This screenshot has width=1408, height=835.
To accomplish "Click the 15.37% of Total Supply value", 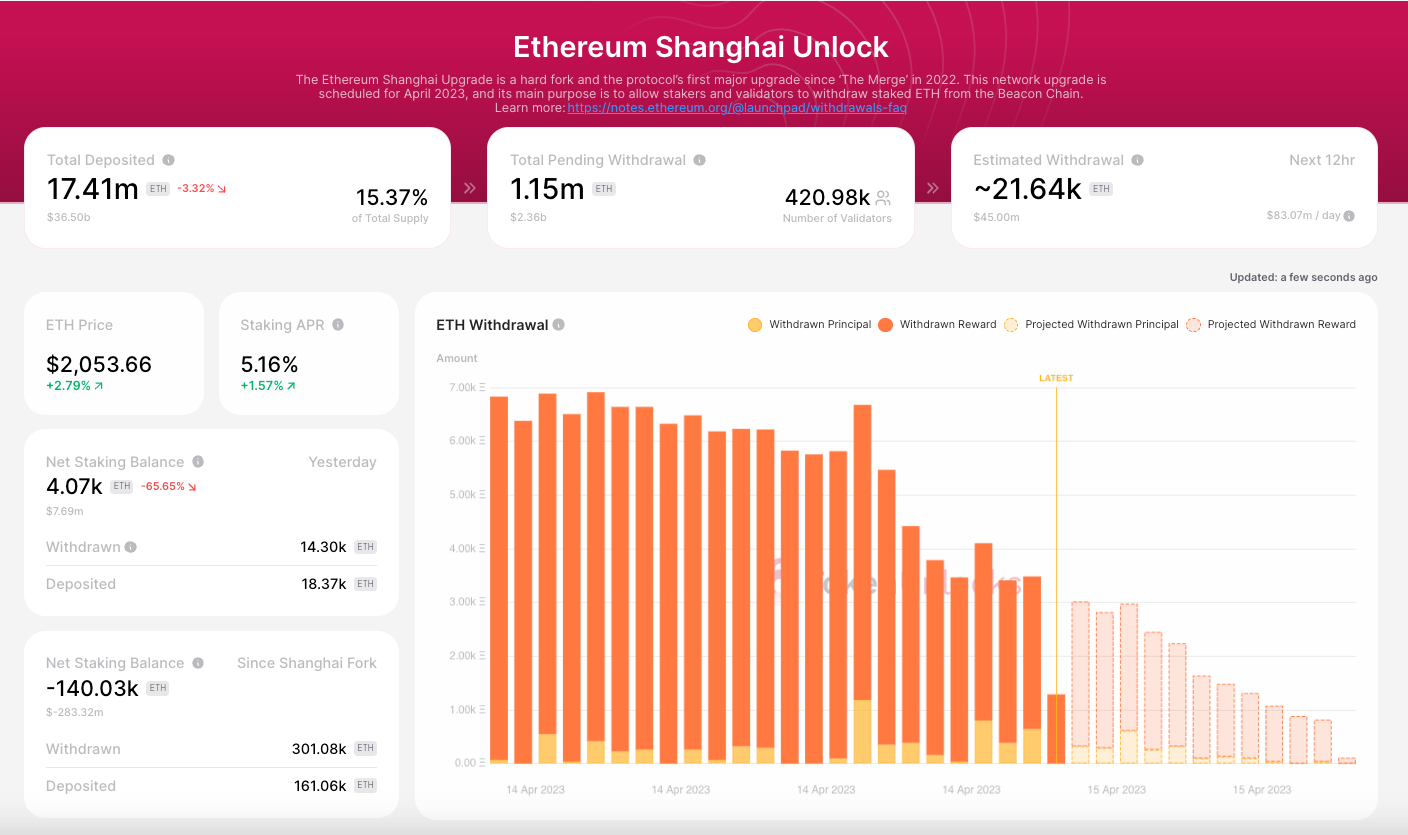I will [392, 197].
